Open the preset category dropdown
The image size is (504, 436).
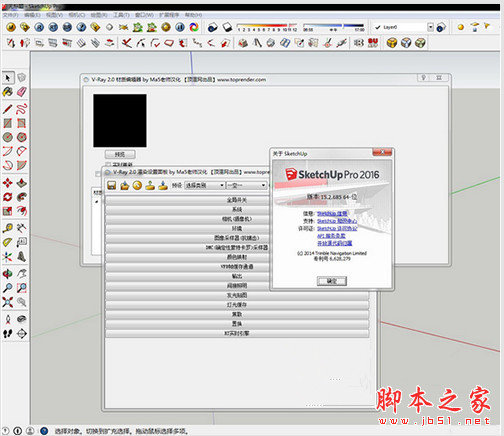pyautogui.click(x=204, y=185)
